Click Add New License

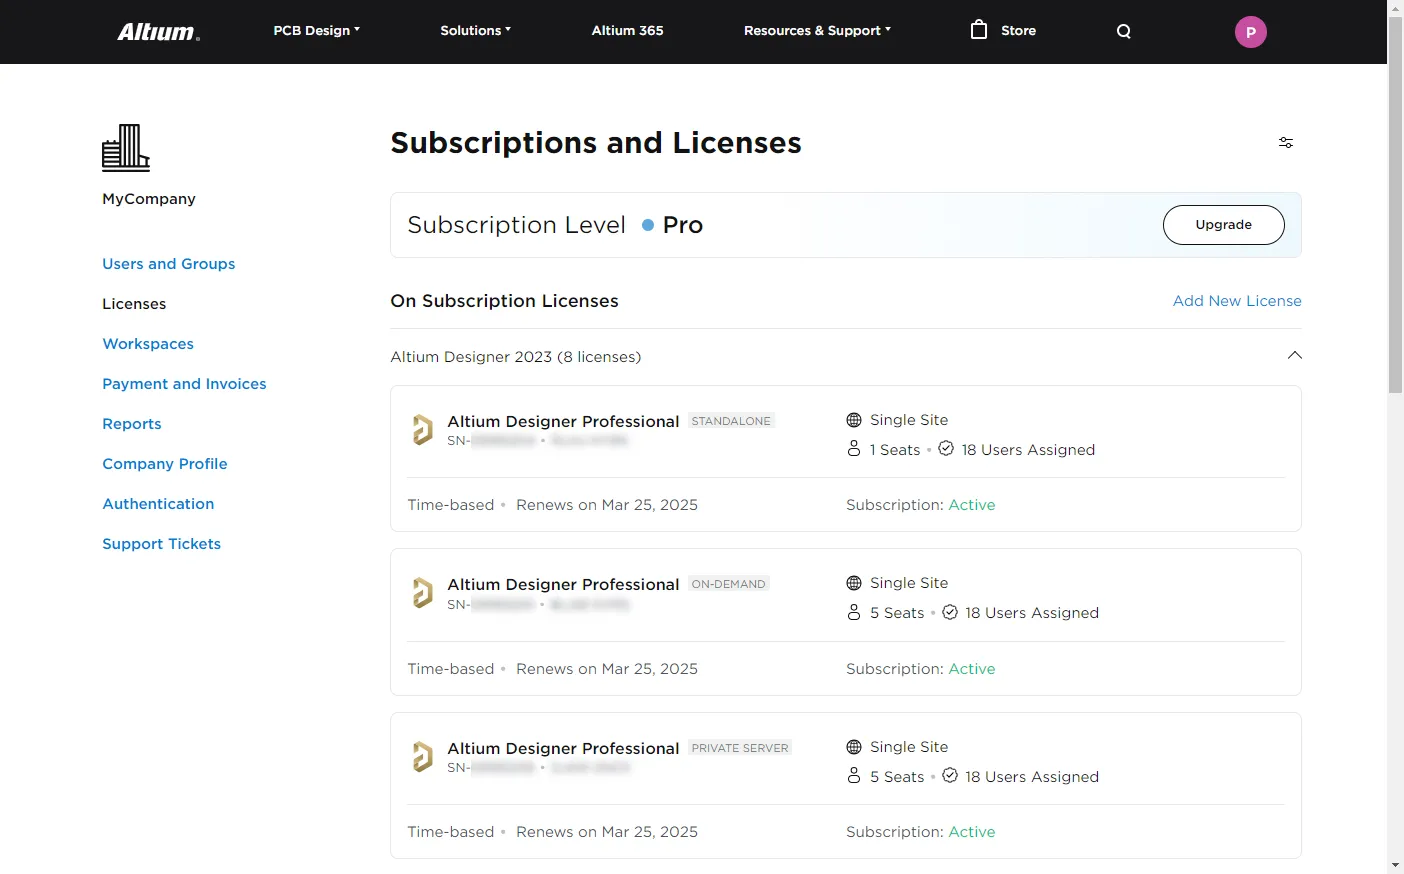pos(1237,301)
